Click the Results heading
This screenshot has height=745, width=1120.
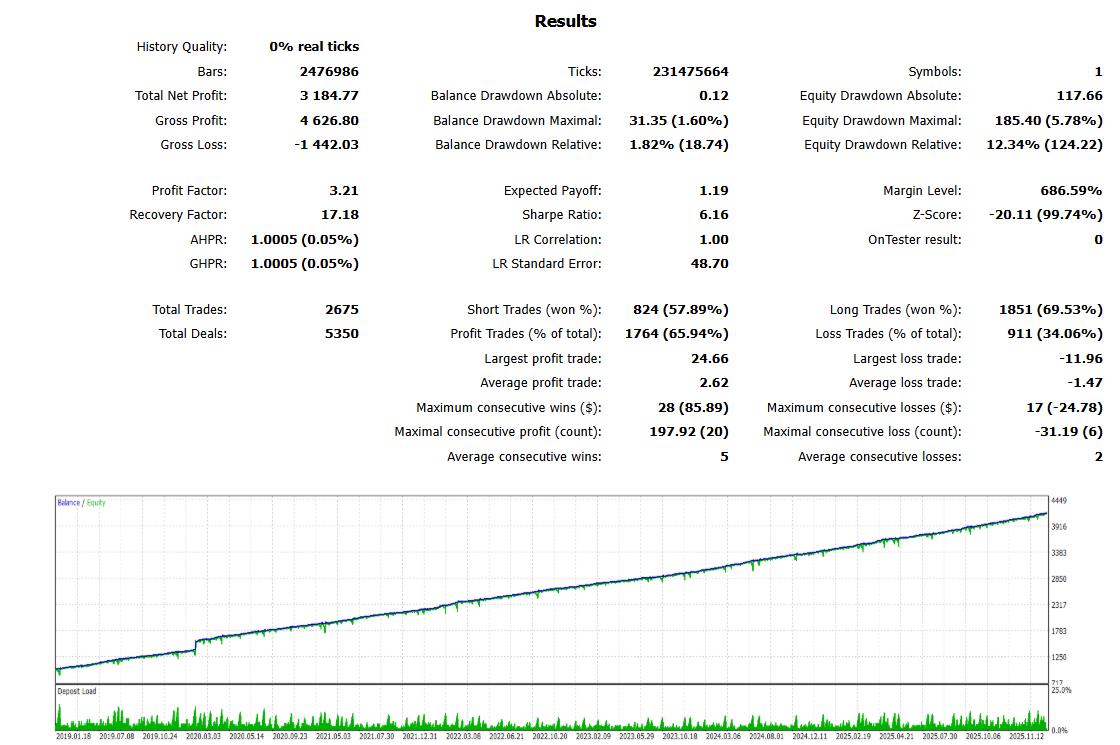pos(565,21)
